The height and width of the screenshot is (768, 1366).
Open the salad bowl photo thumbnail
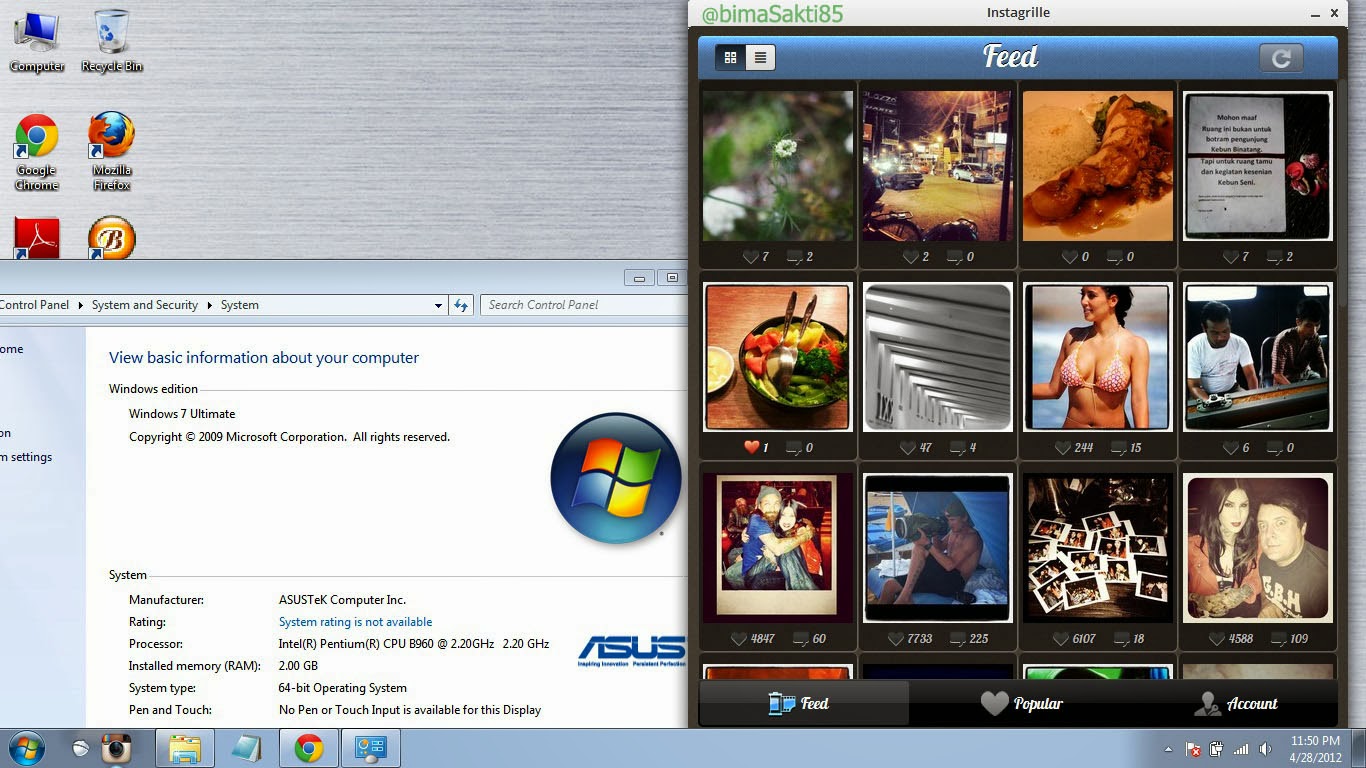click(x=778, y=357)
